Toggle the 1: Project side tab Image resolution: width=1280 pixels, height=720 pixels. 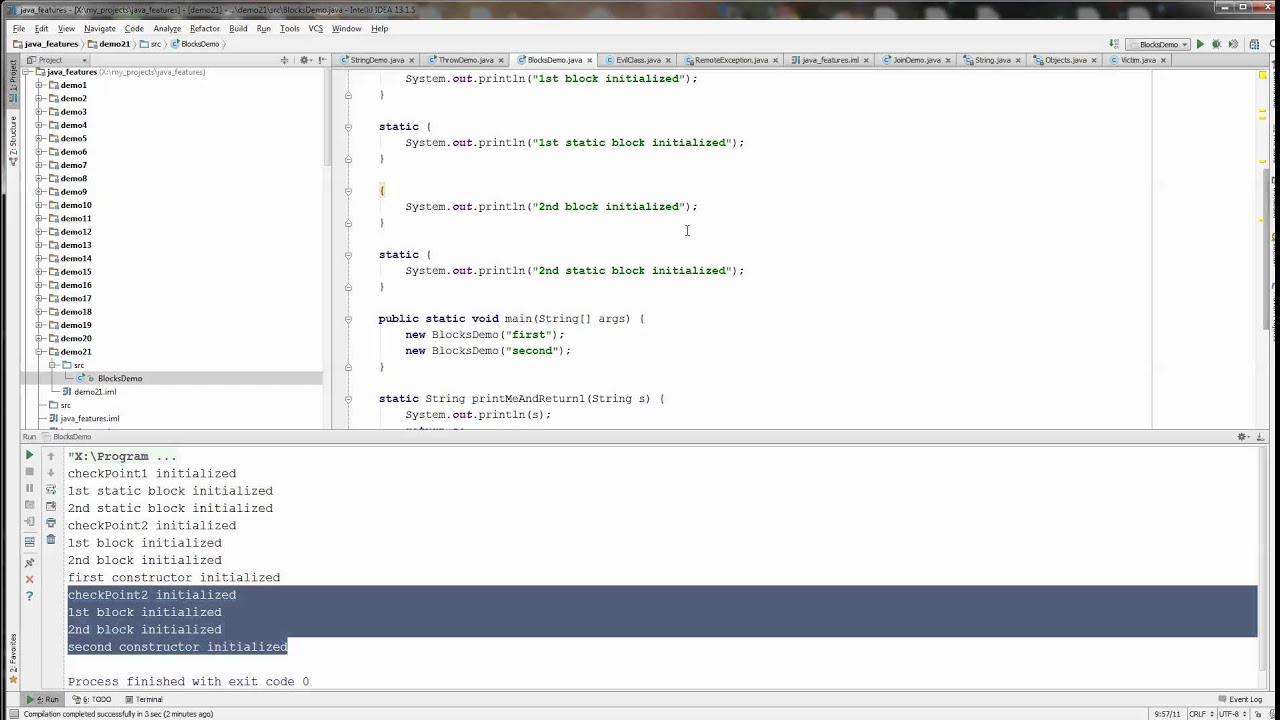click(13, 82)
